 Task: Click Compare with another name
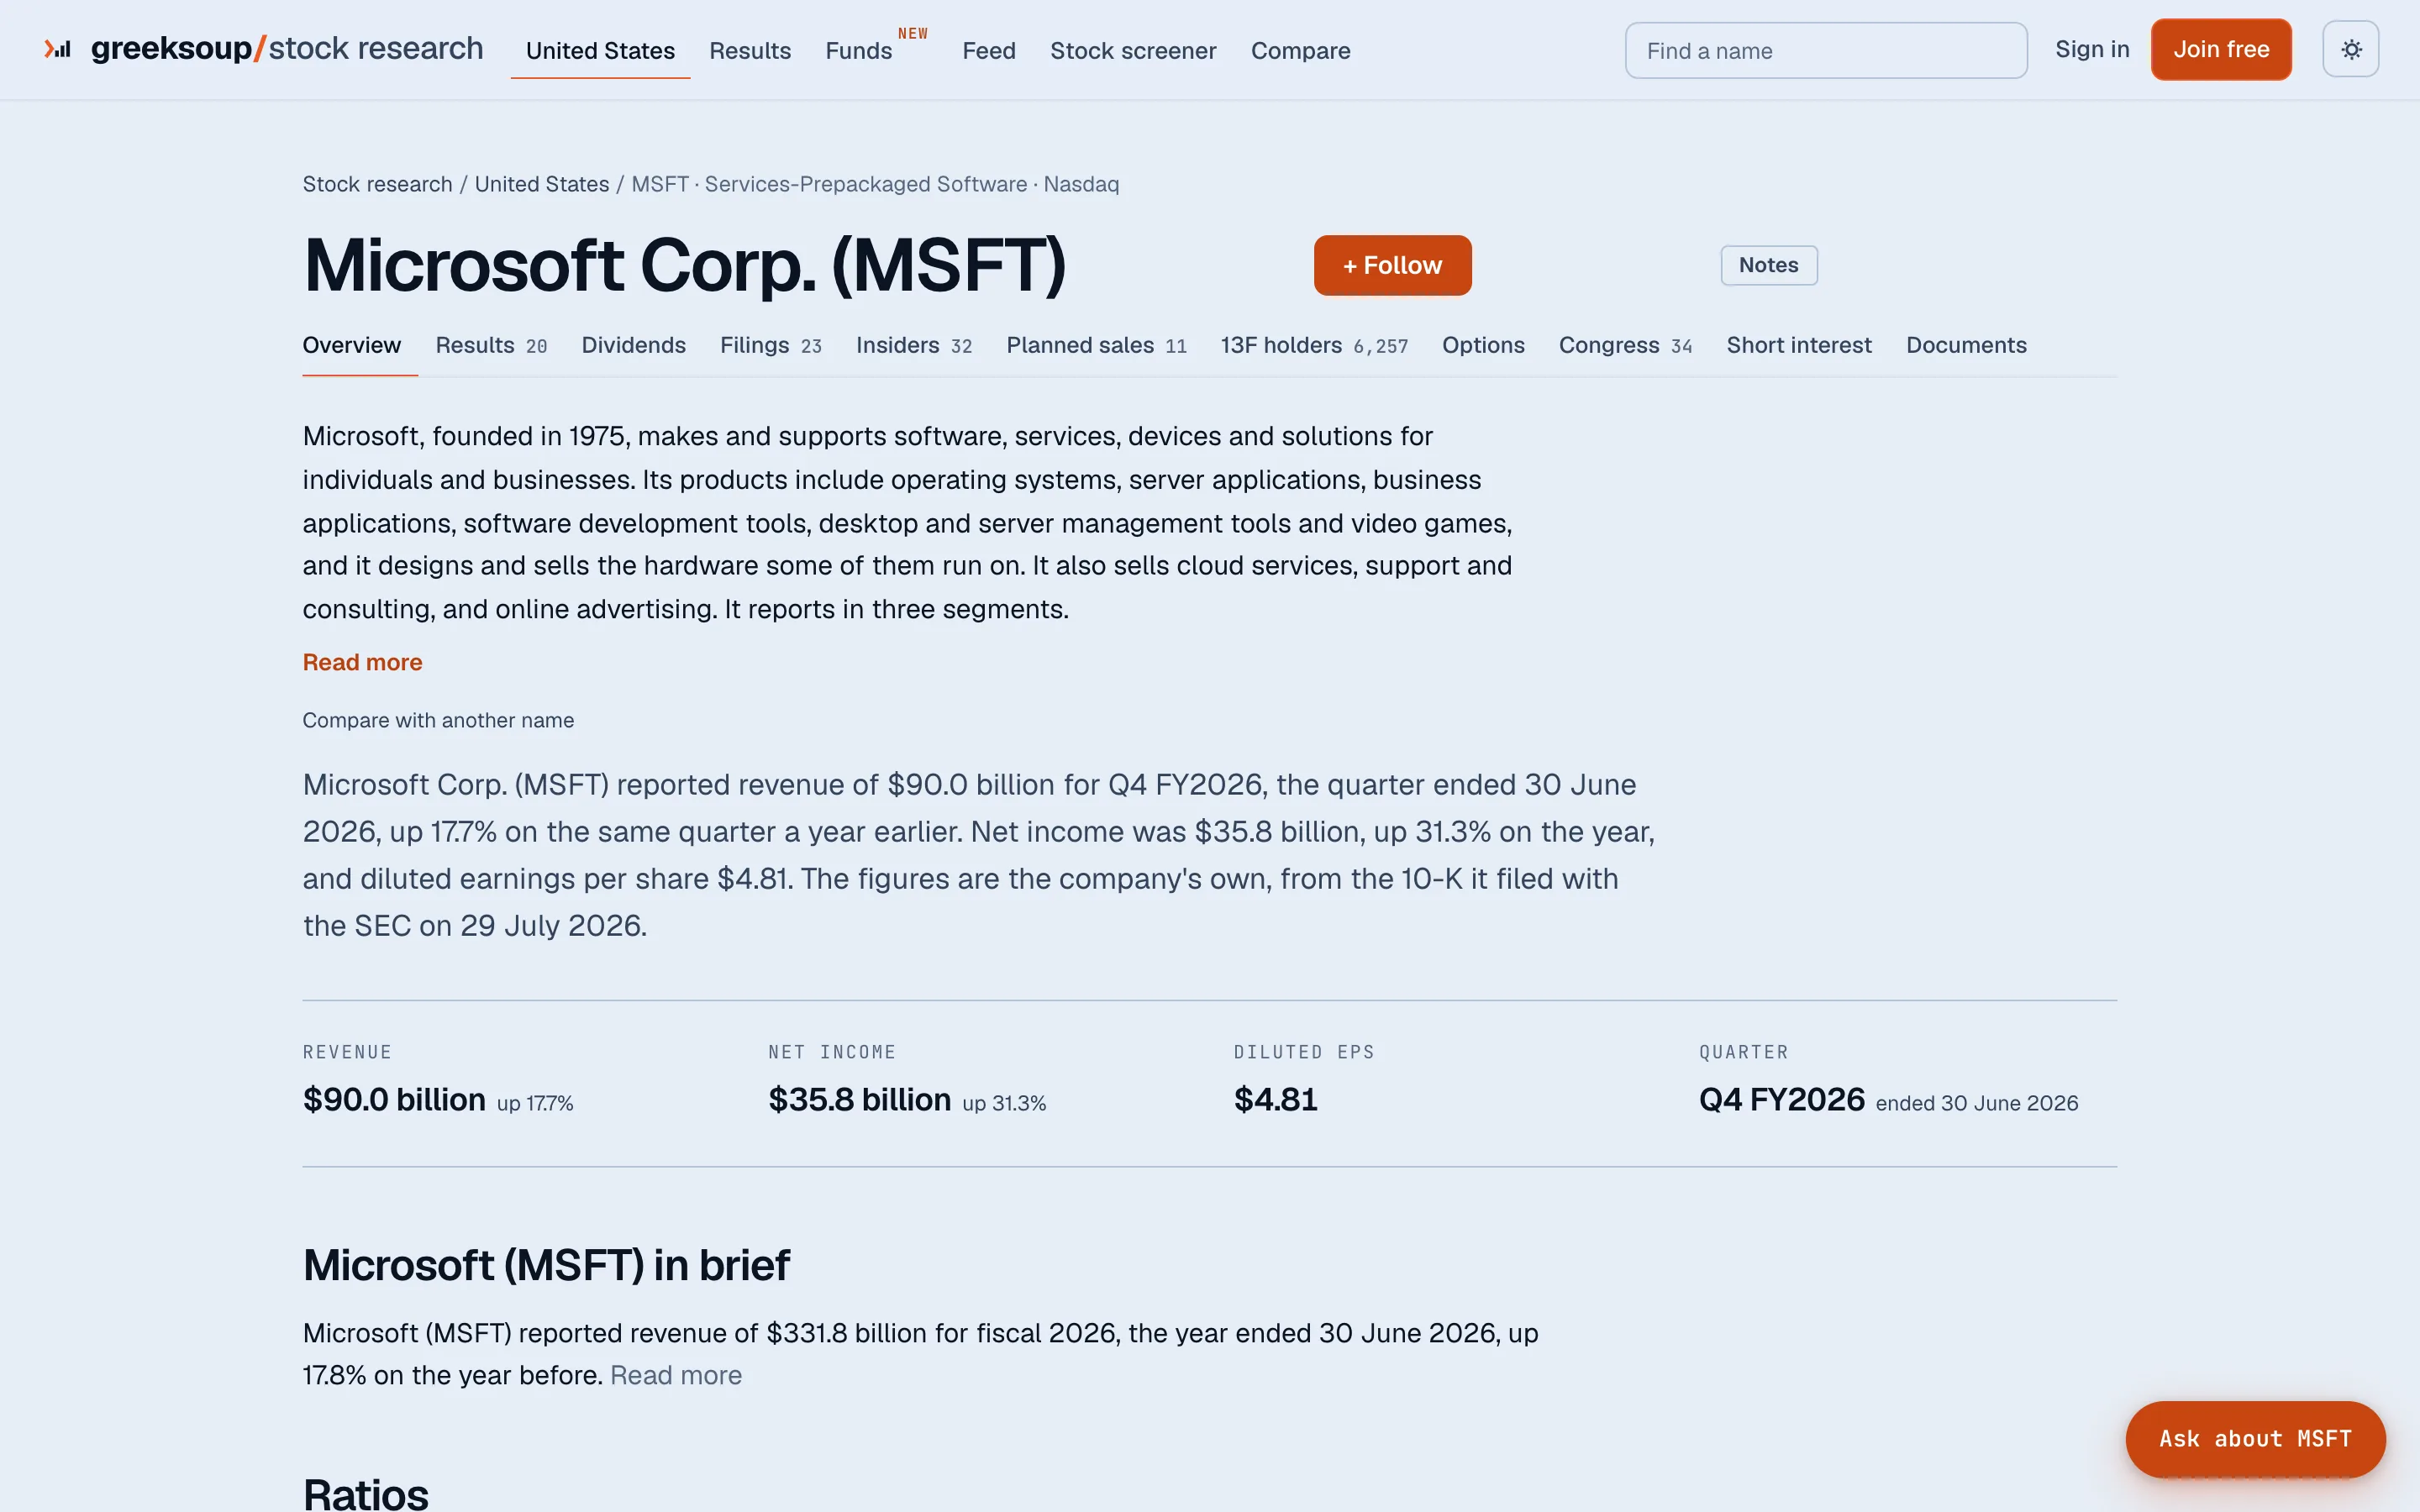coord(438,720)
